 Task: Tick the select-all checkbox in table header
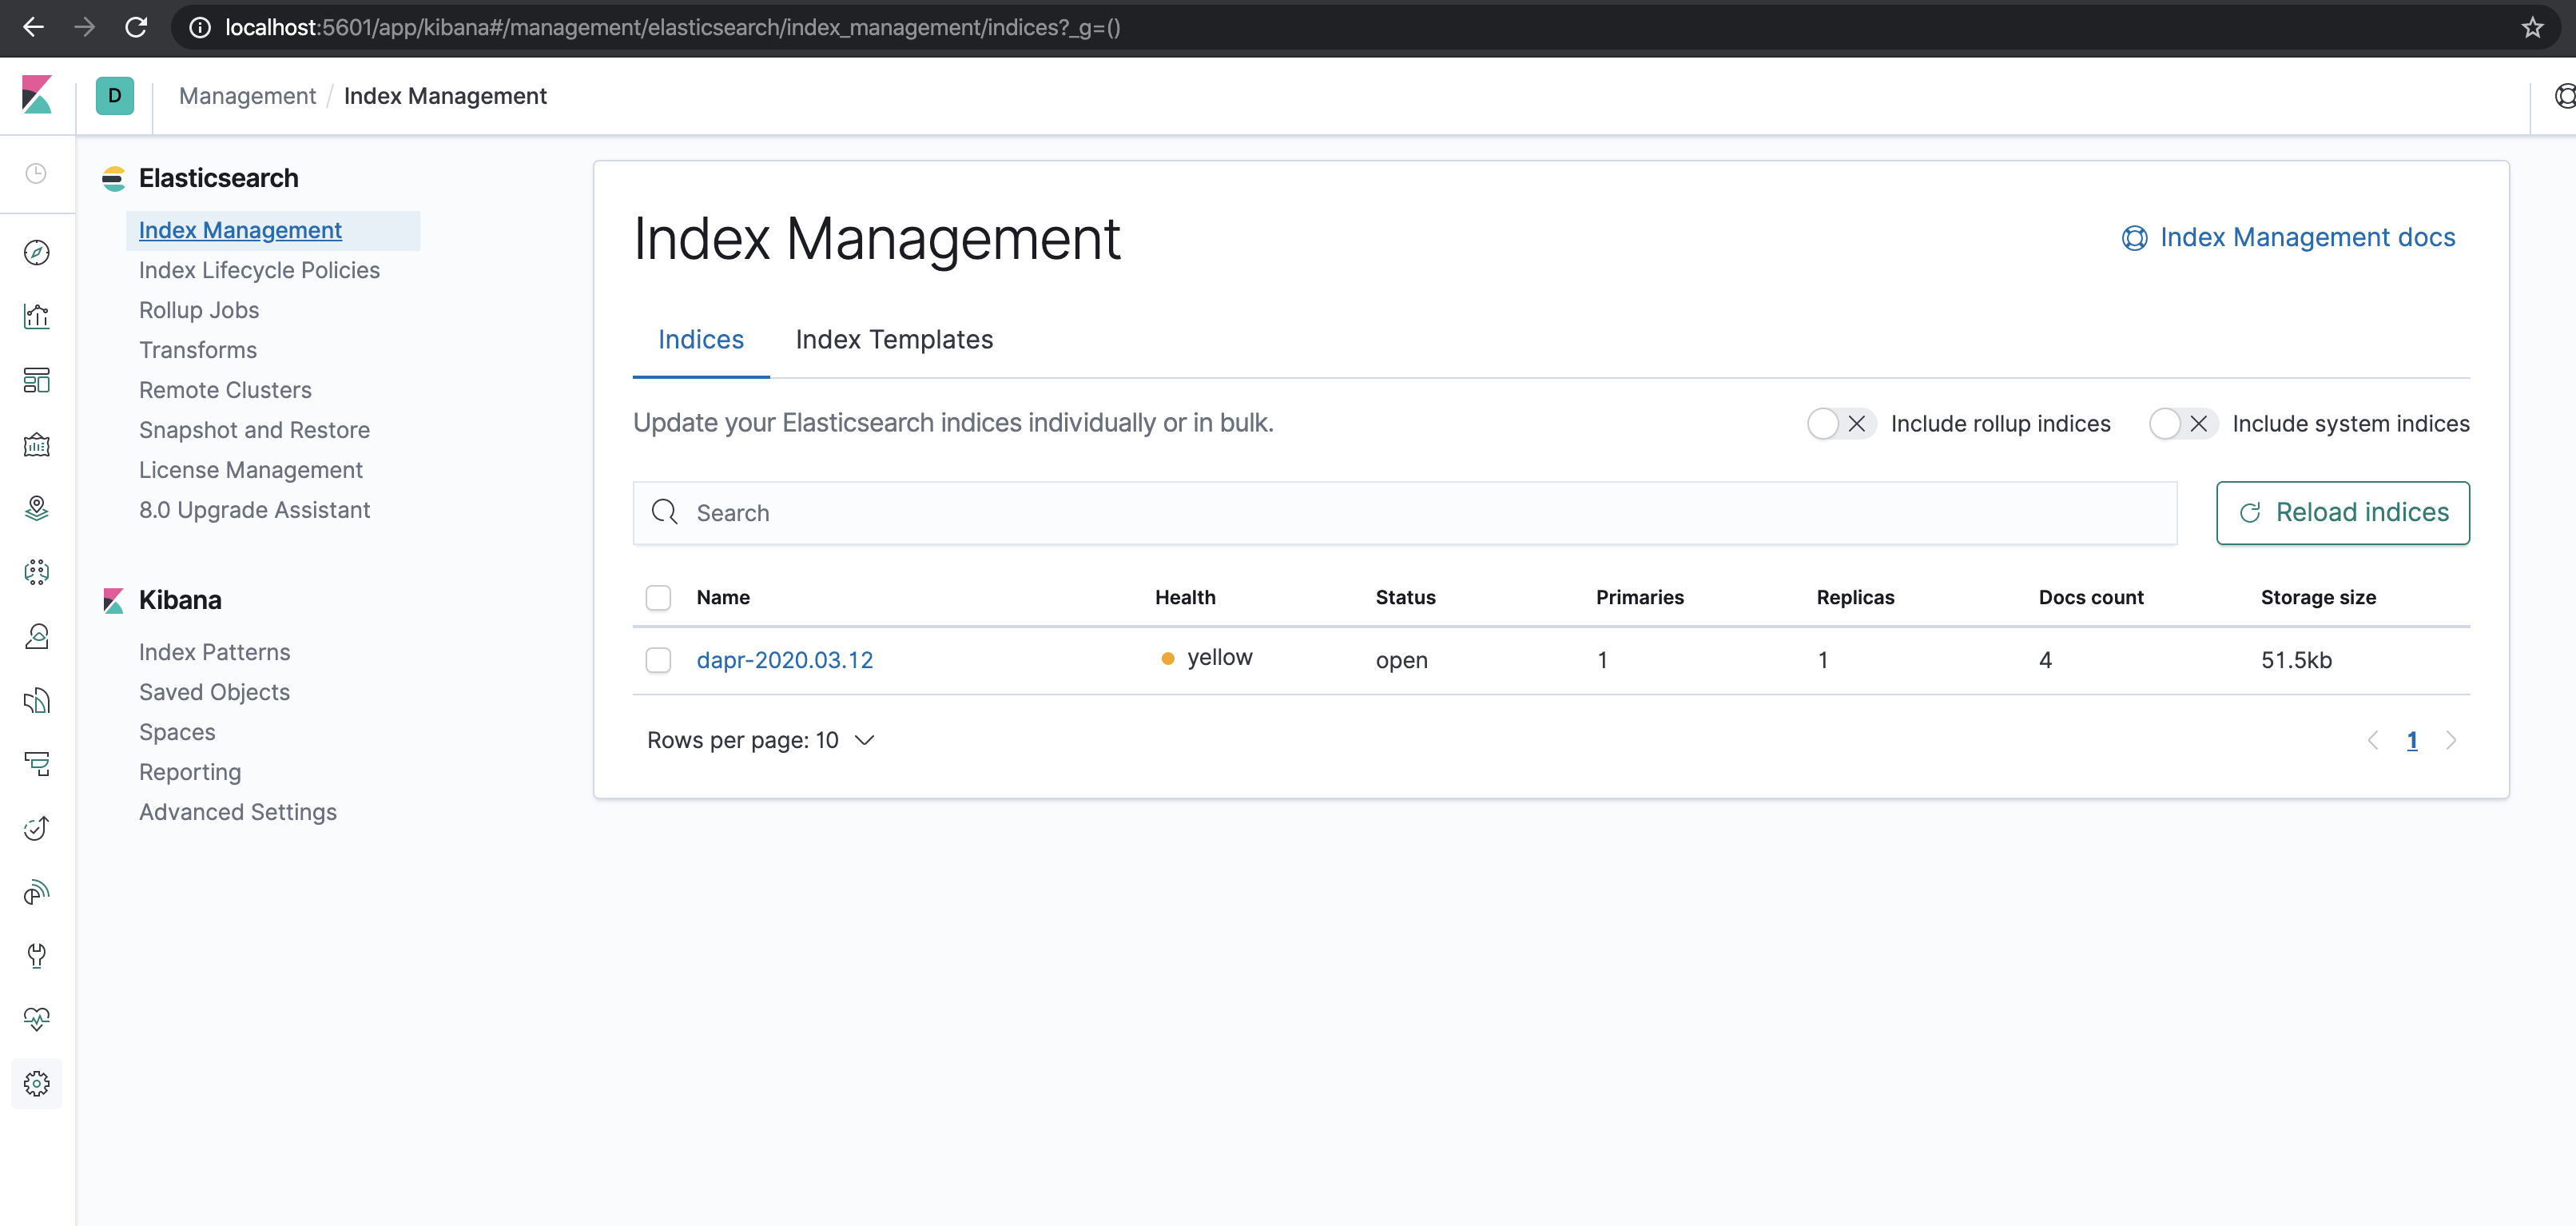(x=658, y=597)
